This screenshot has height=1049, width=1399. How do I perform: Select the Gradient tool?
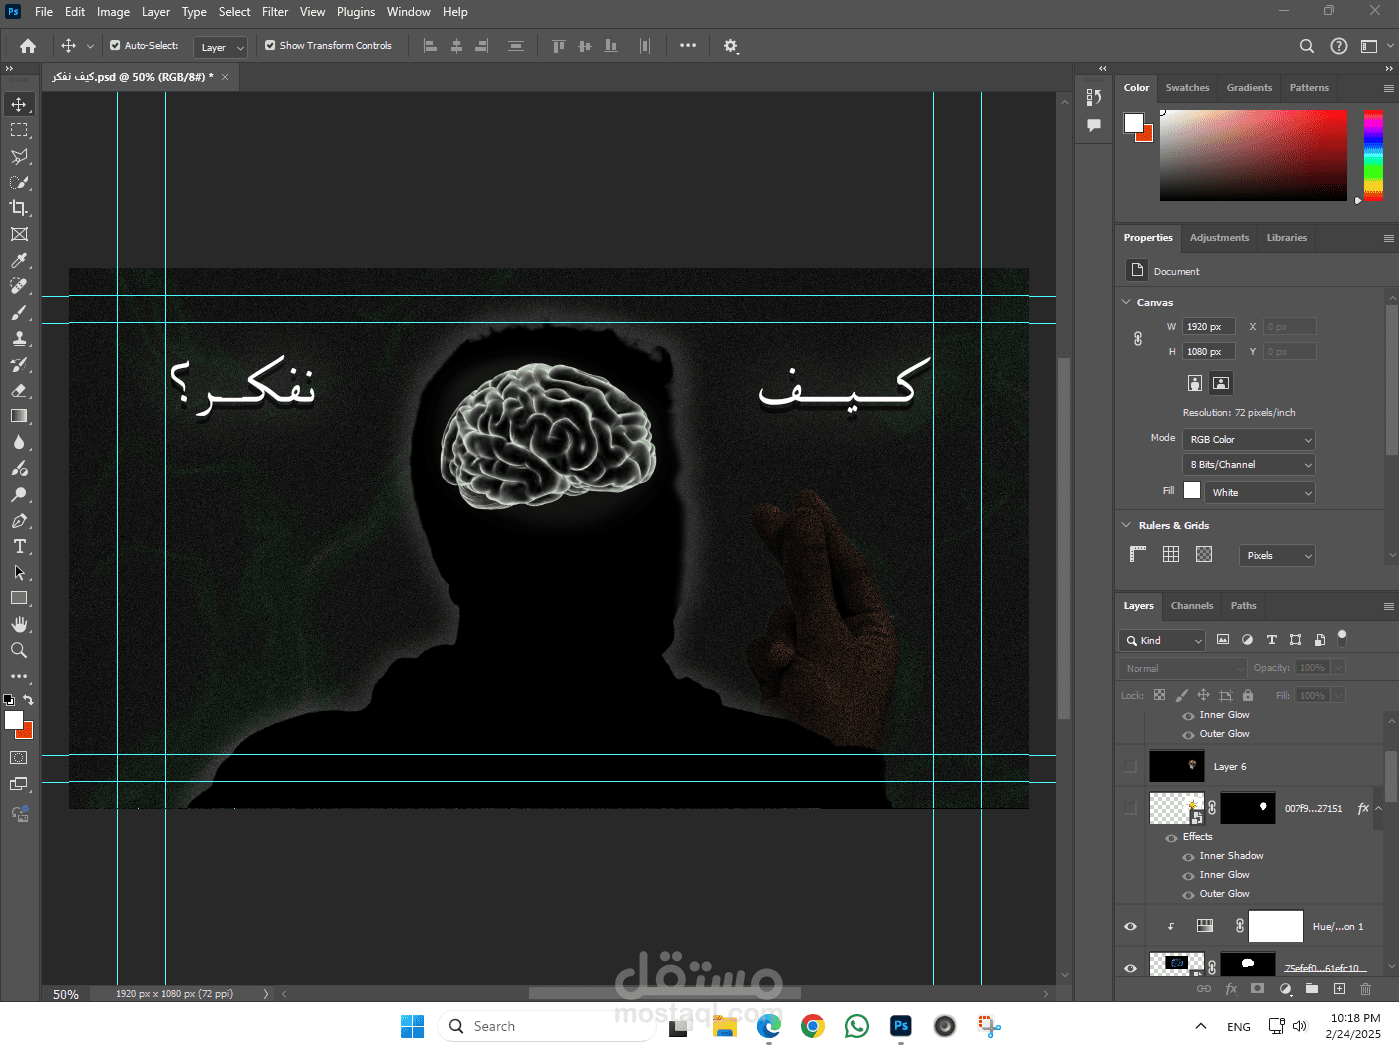click(19, 416)
